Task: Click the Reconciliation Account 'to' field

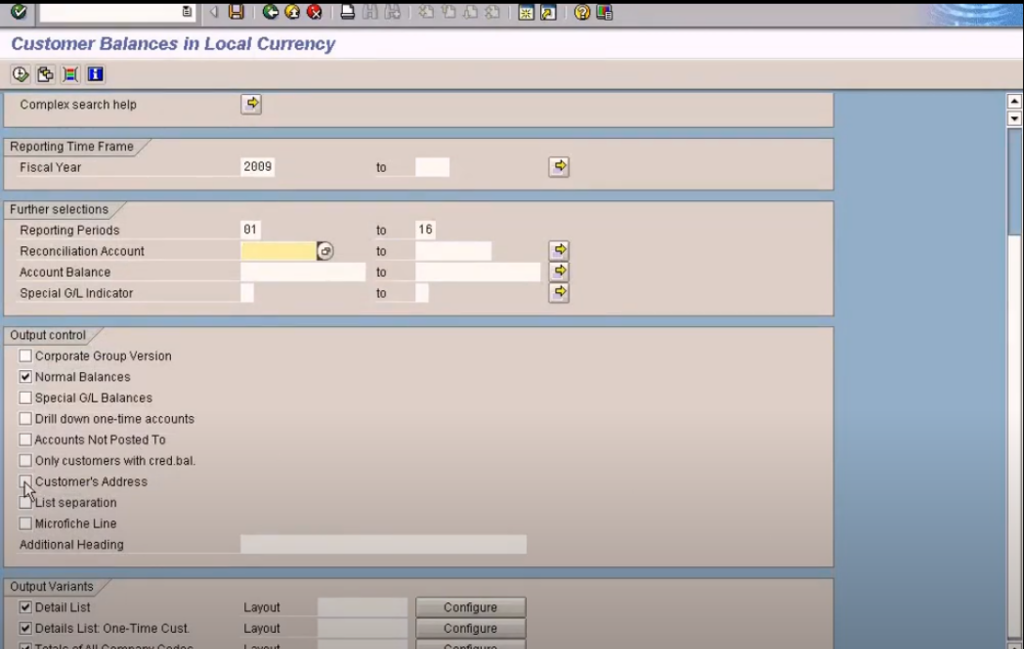Action: click(453, 251)
